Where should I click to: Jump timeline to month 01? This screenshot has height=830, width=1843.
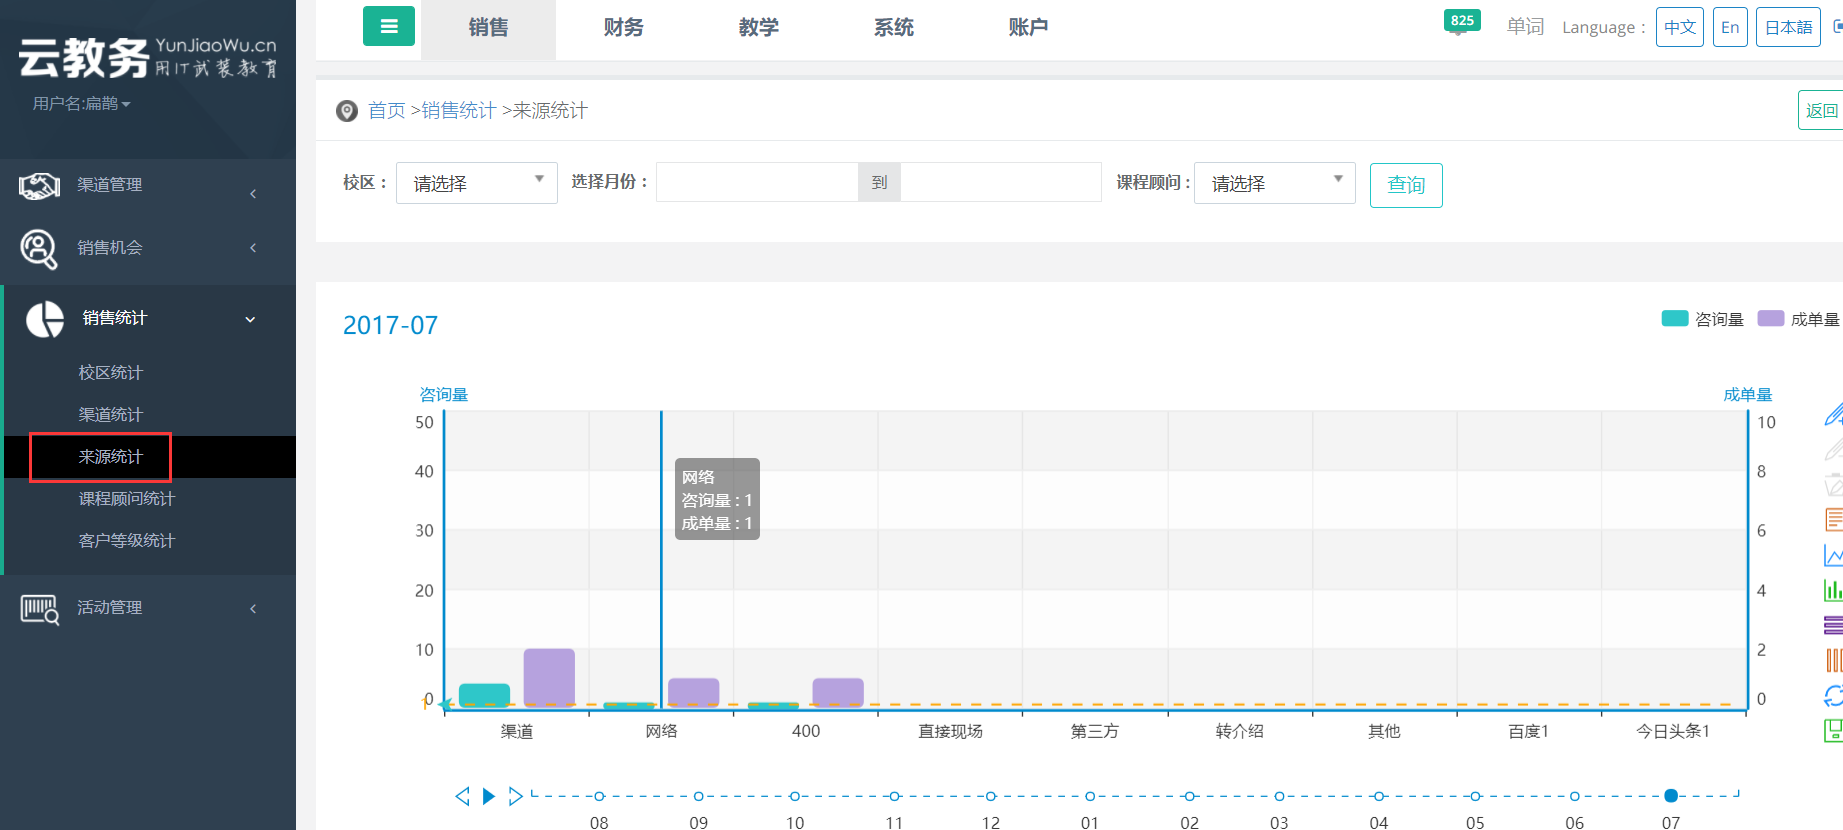[1090, 797]
